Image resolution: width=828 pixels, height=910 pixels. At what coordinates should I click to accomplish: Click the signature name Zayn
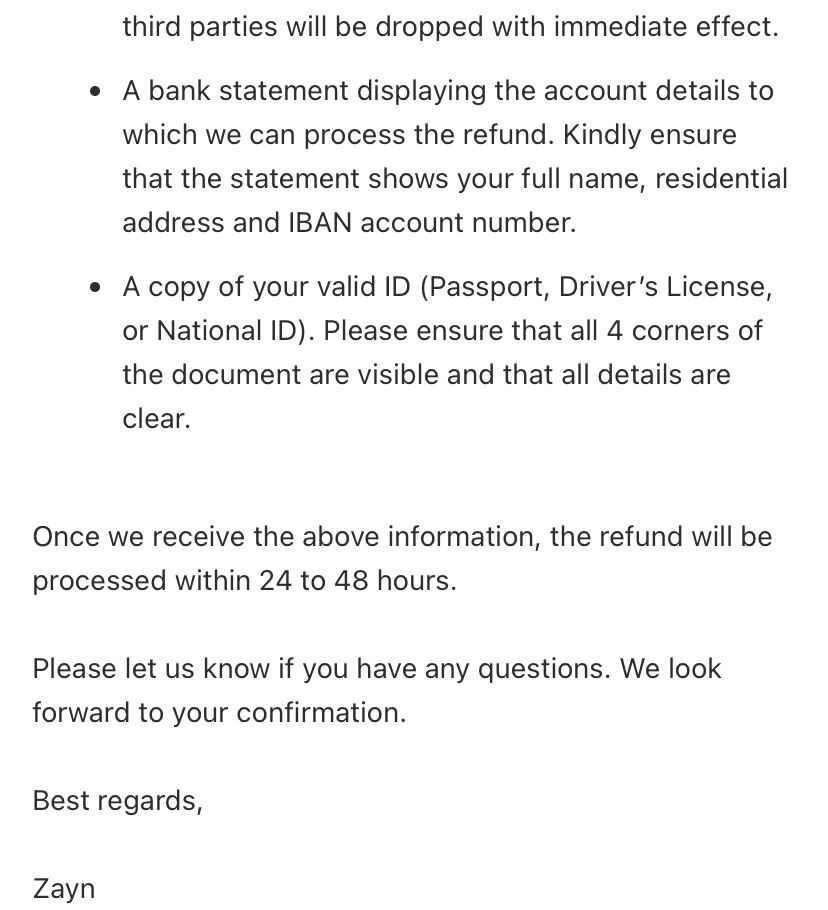[x=64, y=888]
